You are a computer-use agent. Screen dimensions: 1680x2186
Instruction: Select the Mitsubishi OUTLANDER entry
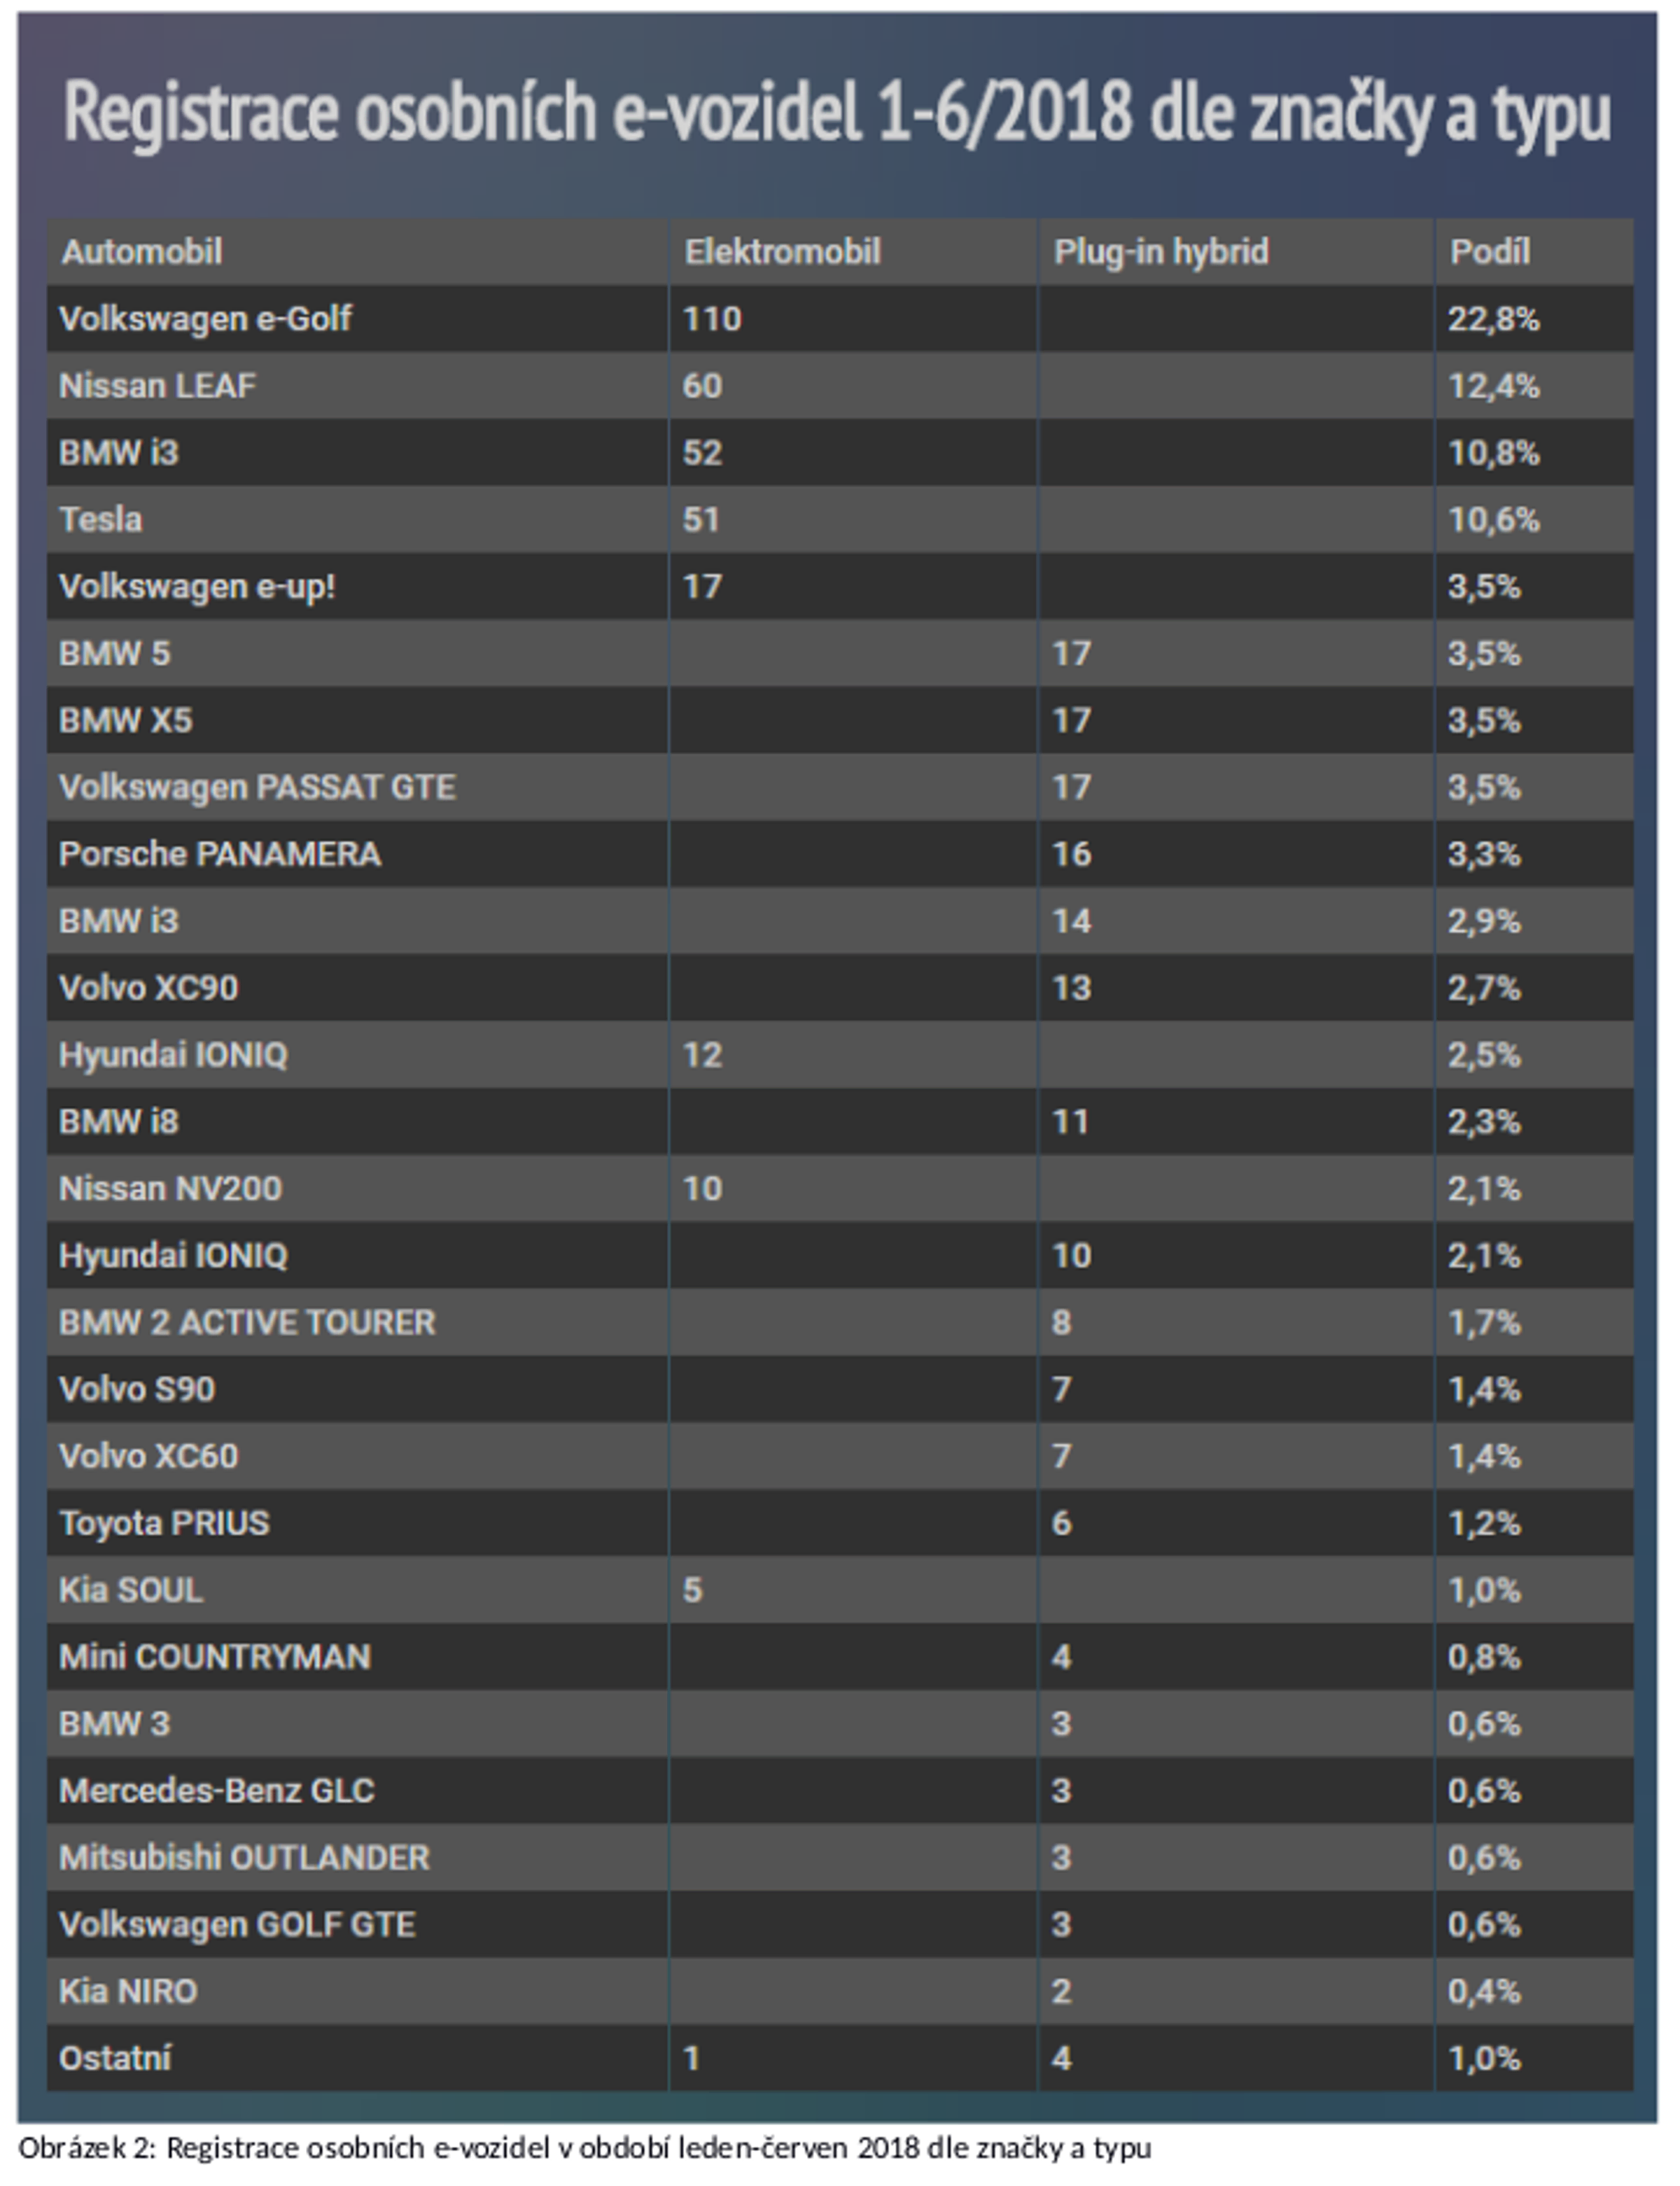[x=244, y=1858]
